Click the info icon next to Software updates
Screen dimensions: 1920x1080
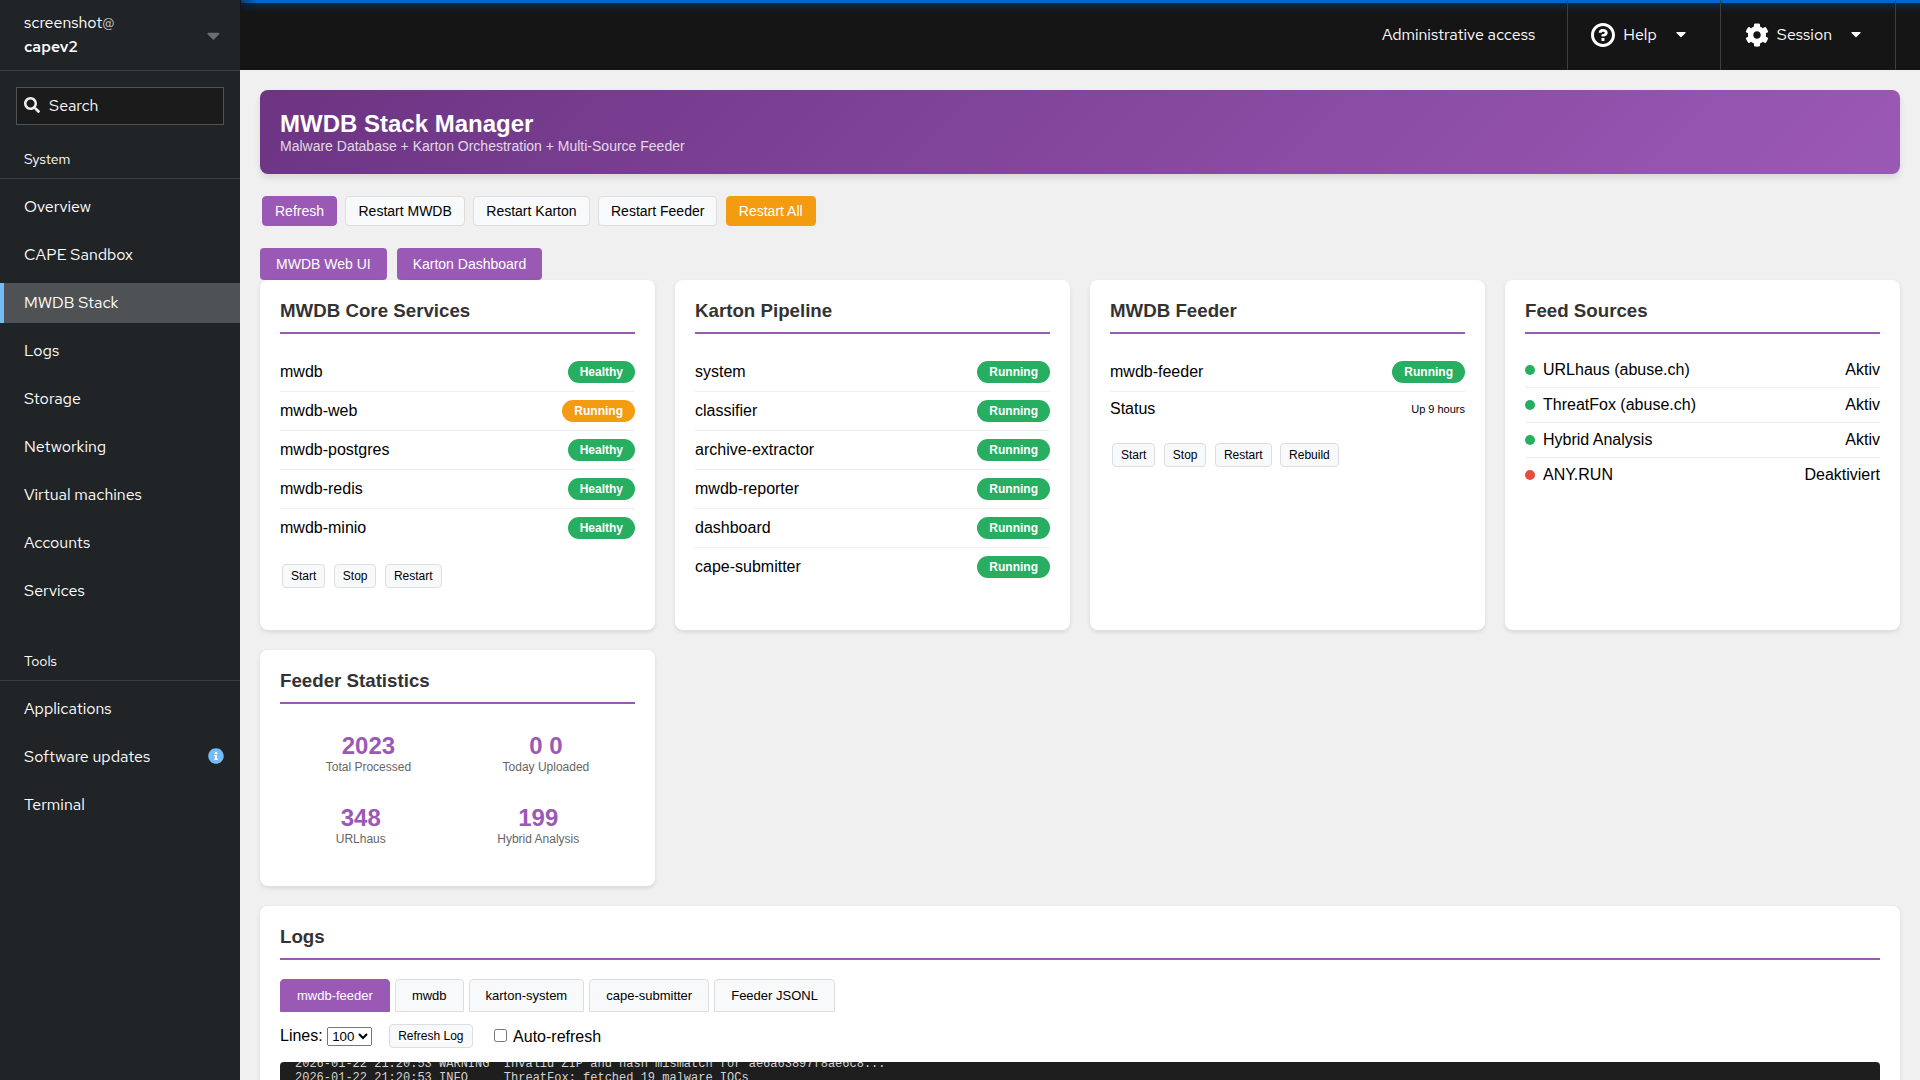pos(215,756)
